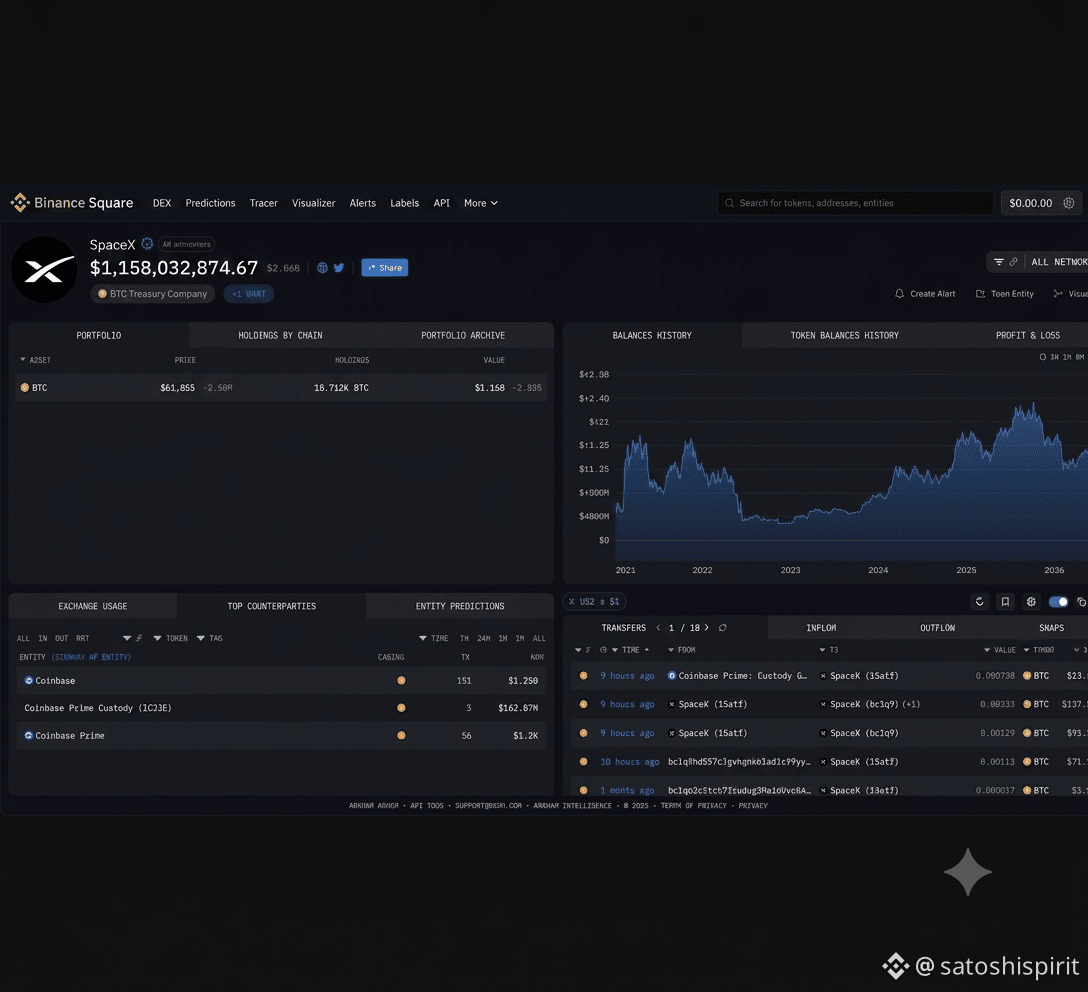The height and width of the screenshot is (992, 1088).
Task: Select the ALL time range in counterparties
Action: (539, 638)
